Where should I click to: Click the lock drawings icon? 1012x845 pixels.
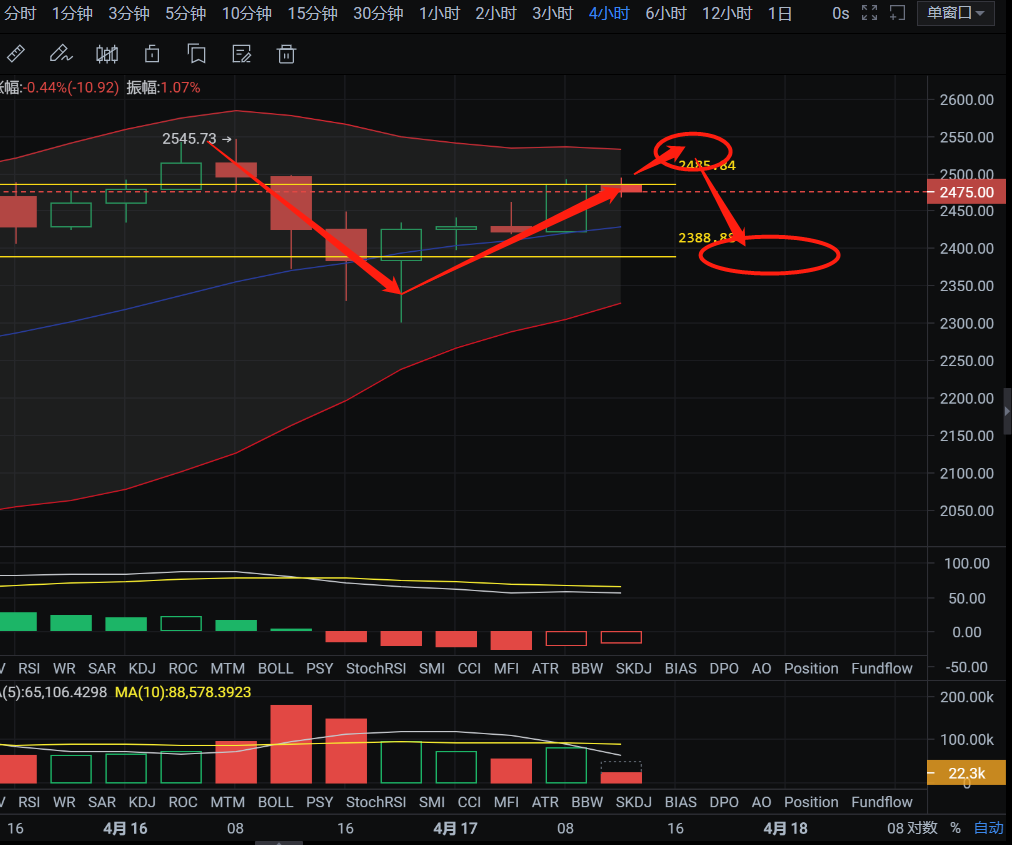point(152,54)
